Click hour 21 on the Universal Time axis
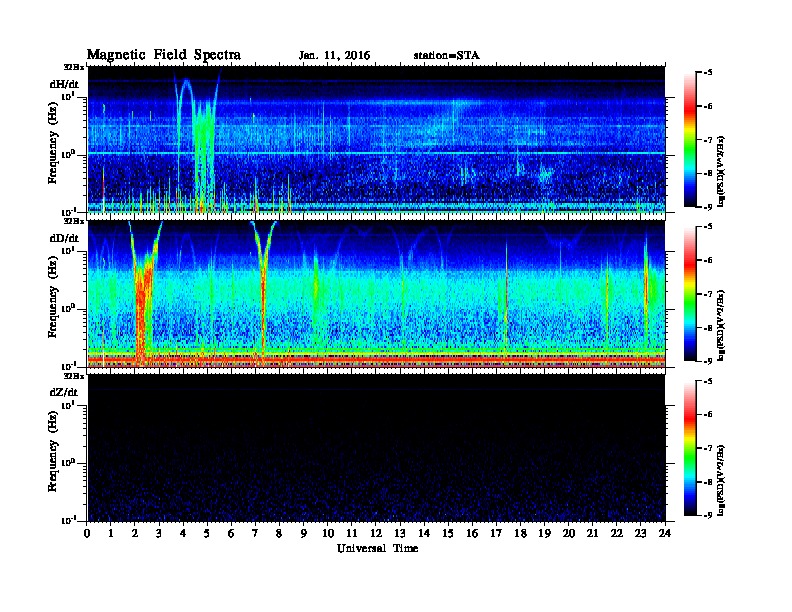Screen dimensions: 792x612 click(592, 533)
